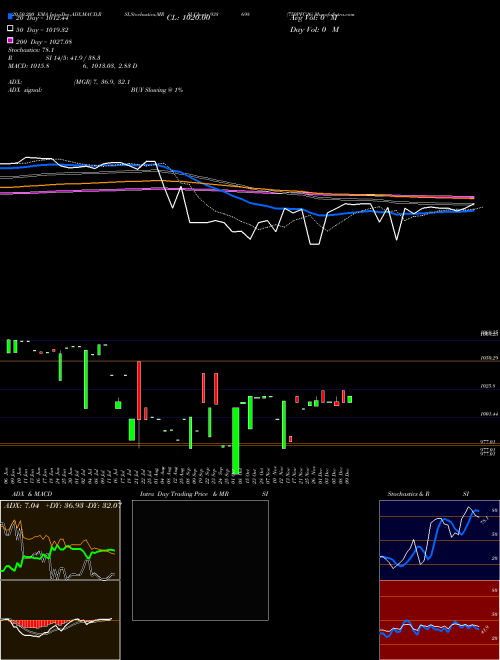Image resolution: width=500 pixels, height=660 pixels.
Task: Click the 'CL: 1020.00' closing price label
Action: (188, 18)
